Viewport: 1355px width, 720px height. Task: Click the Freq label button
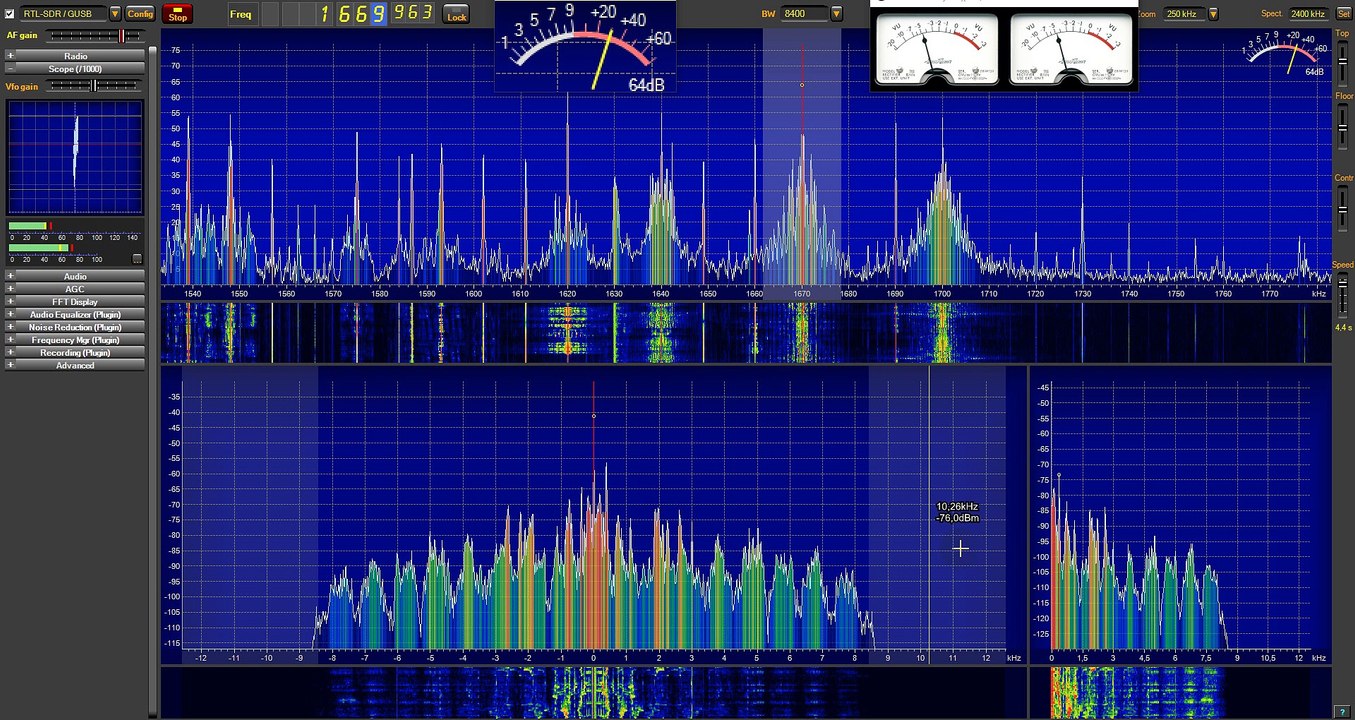coord(241,14)
